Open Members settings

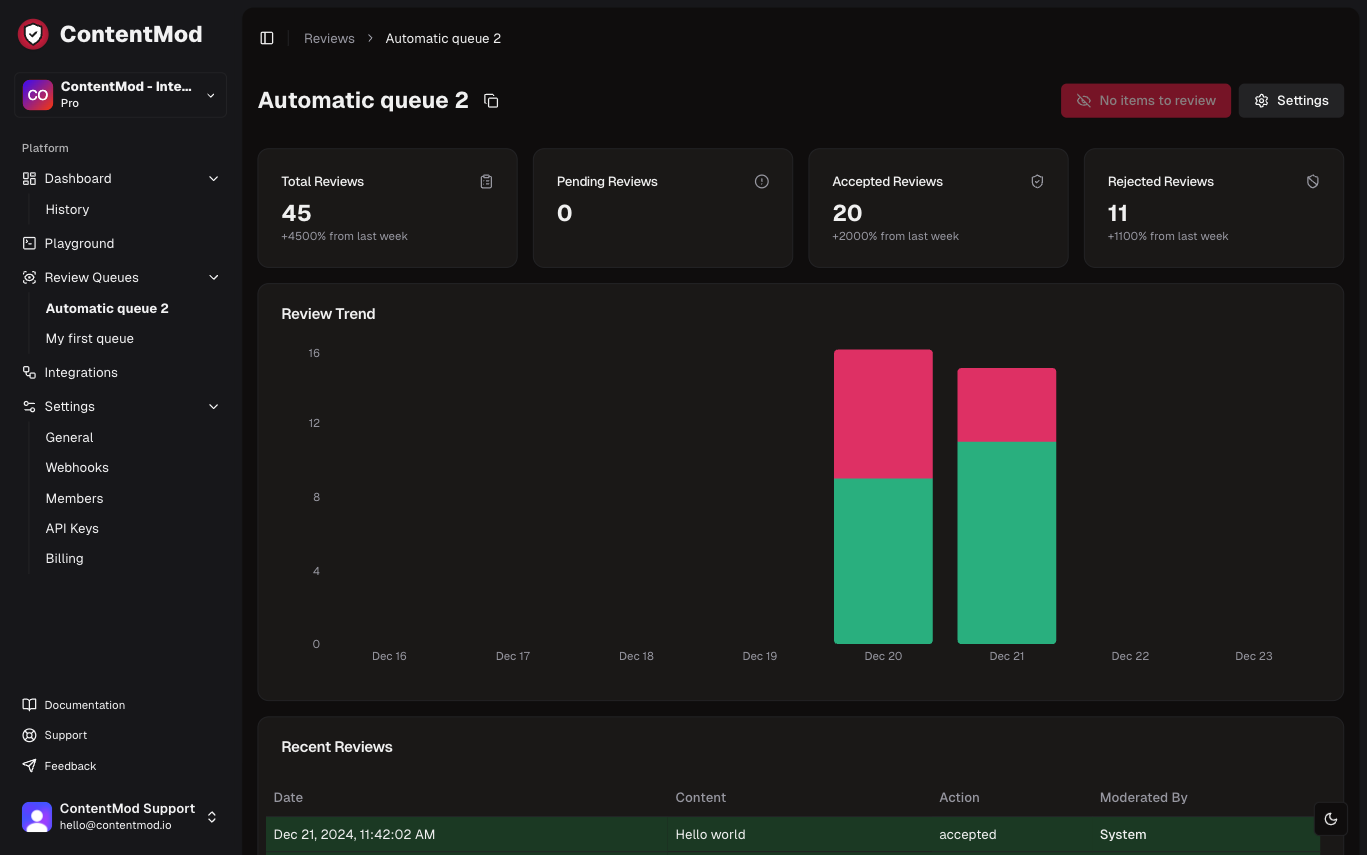coord(74,498)
